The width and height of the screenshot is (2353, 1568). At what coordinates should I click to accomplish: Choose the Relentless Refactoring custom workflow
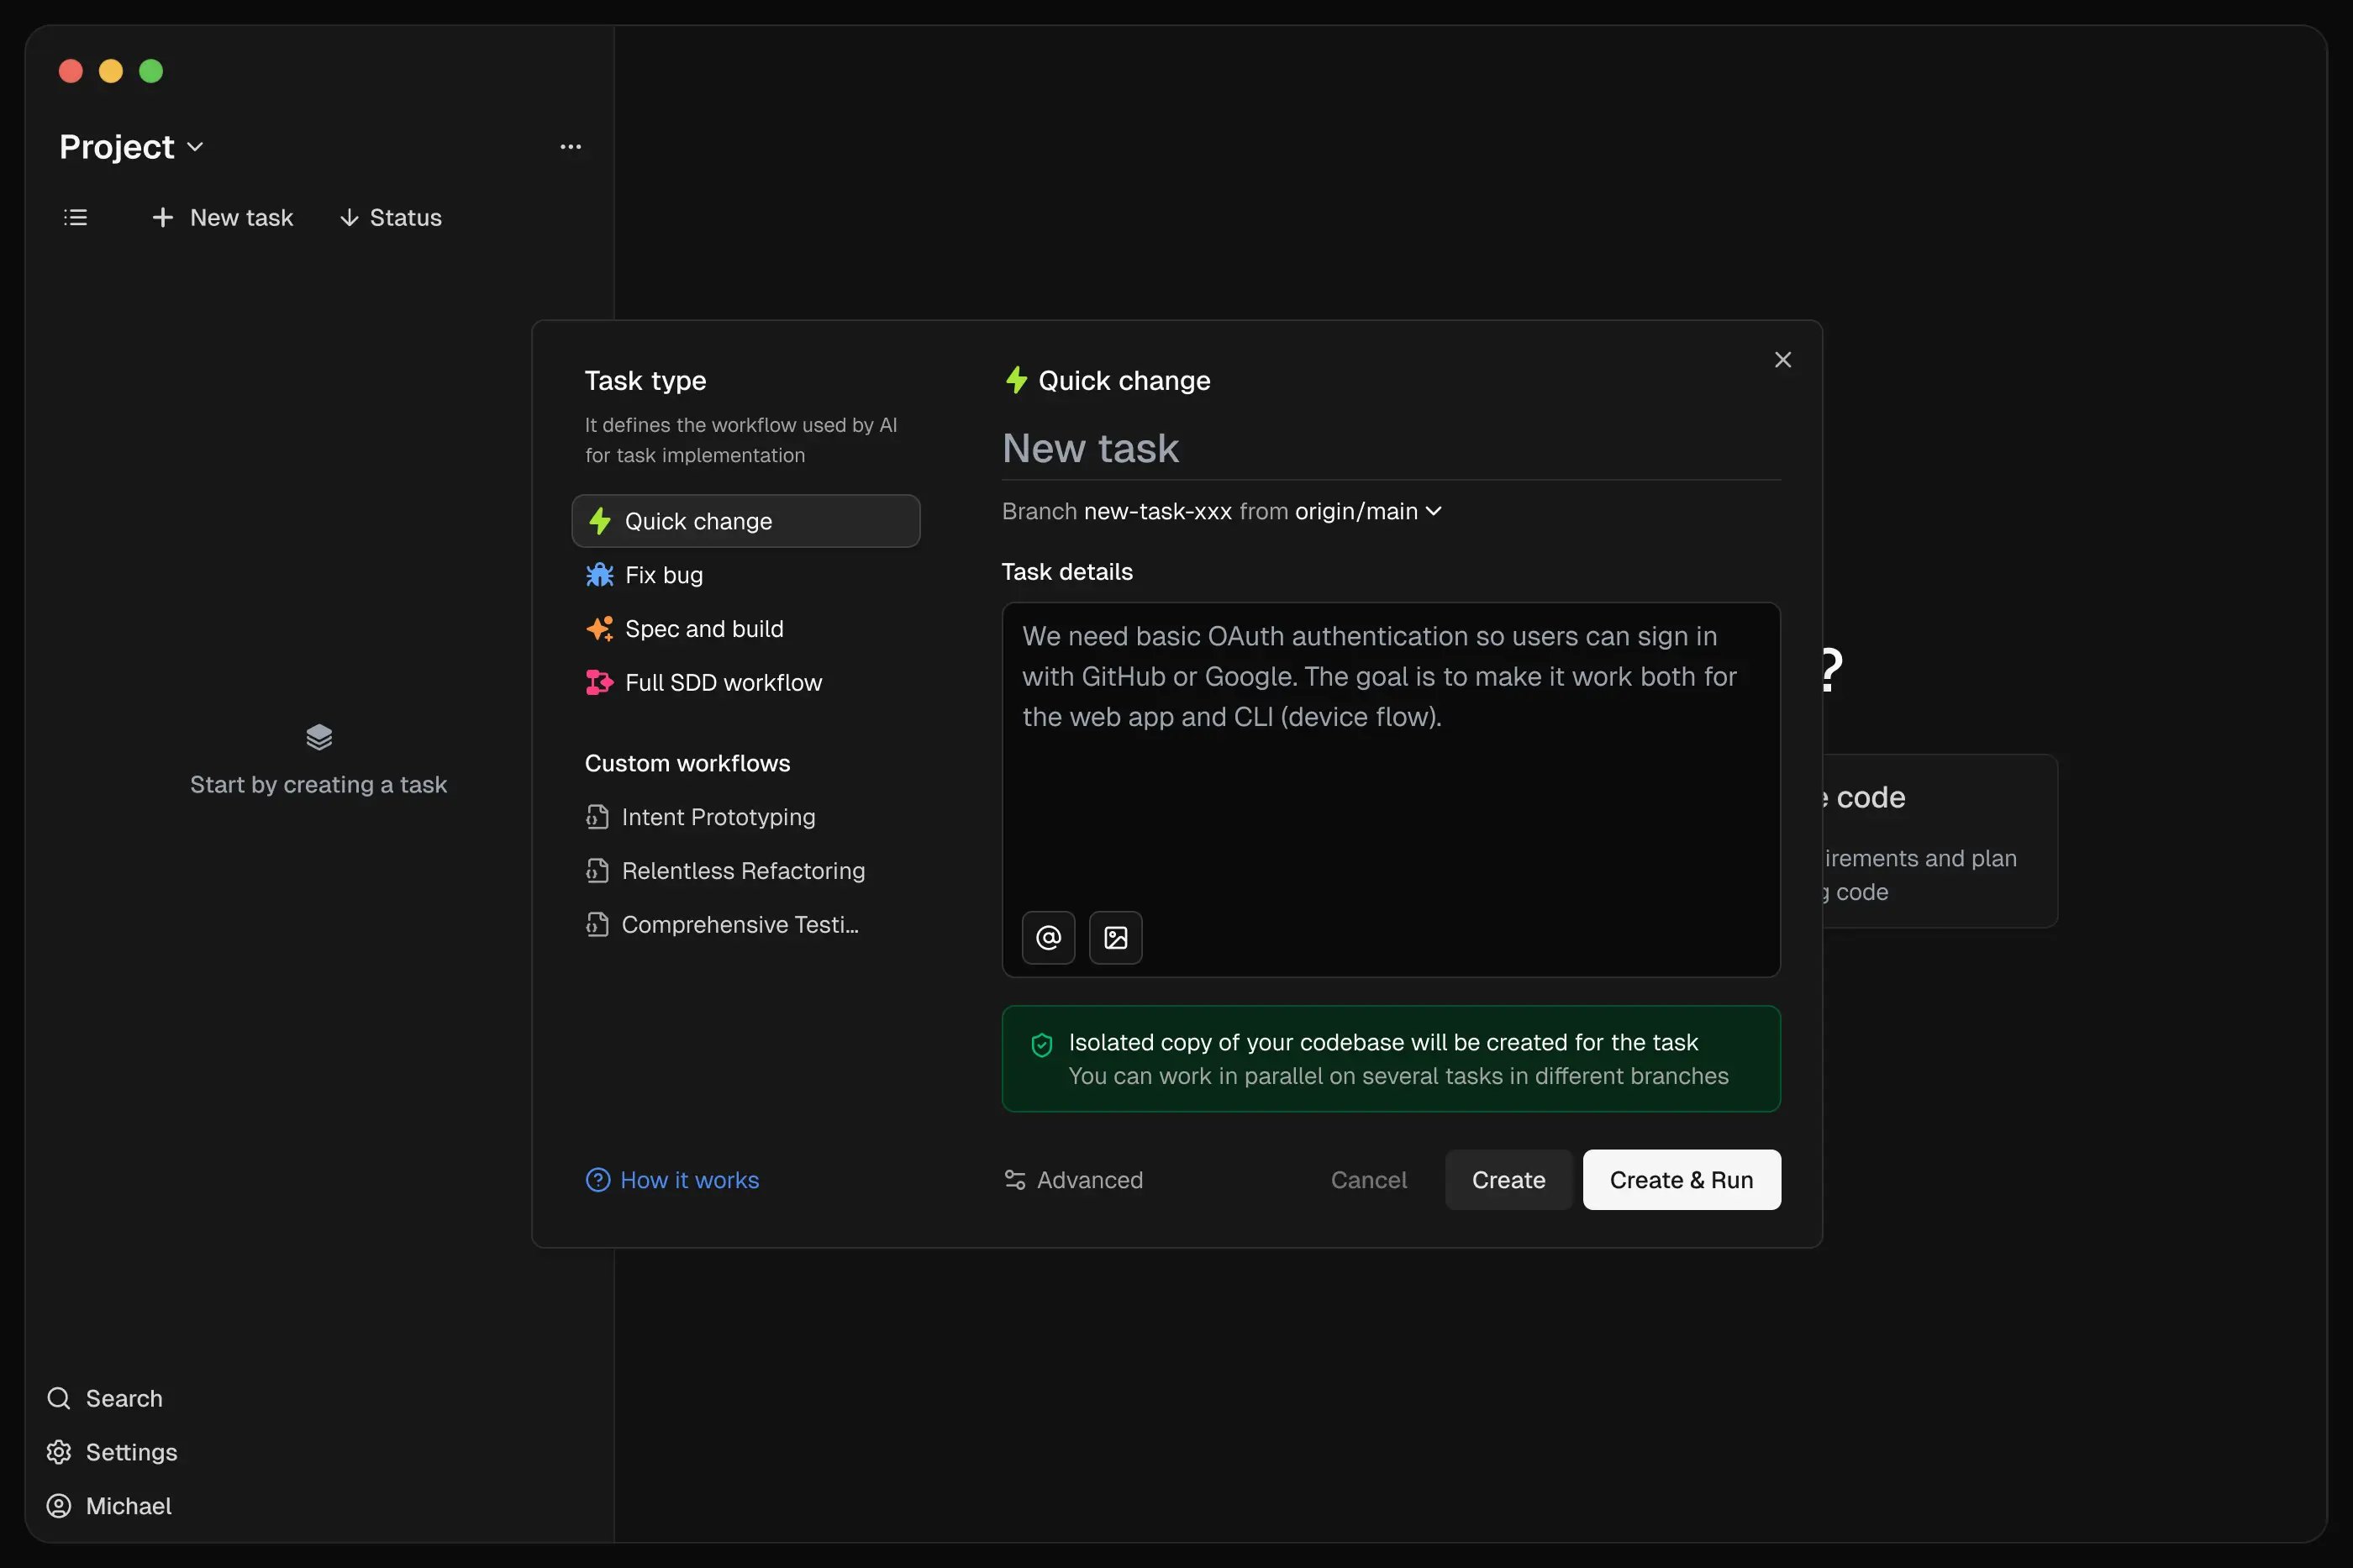coord(742,871)
